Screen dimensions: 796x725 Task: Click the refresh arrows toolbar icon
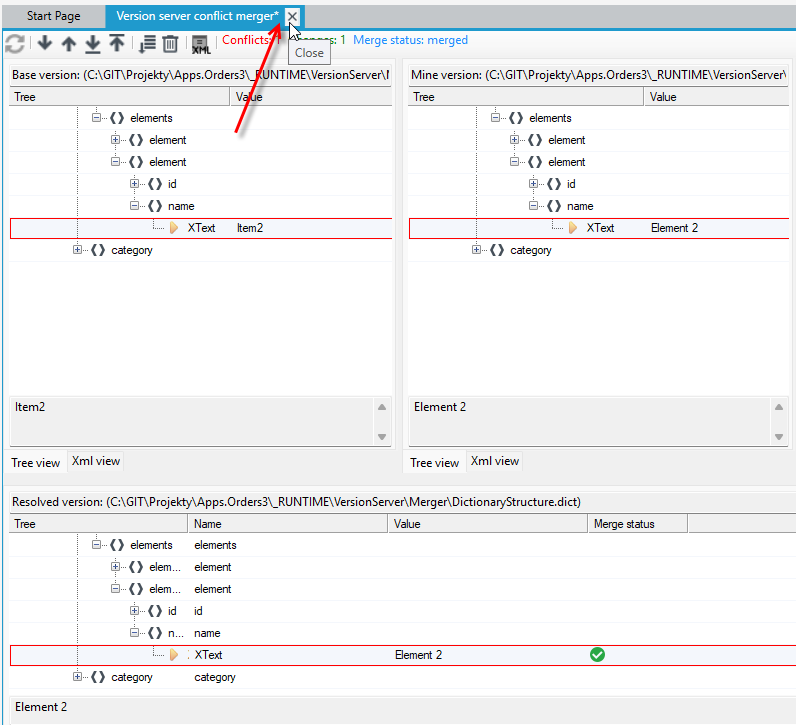[x=15, y=43]
